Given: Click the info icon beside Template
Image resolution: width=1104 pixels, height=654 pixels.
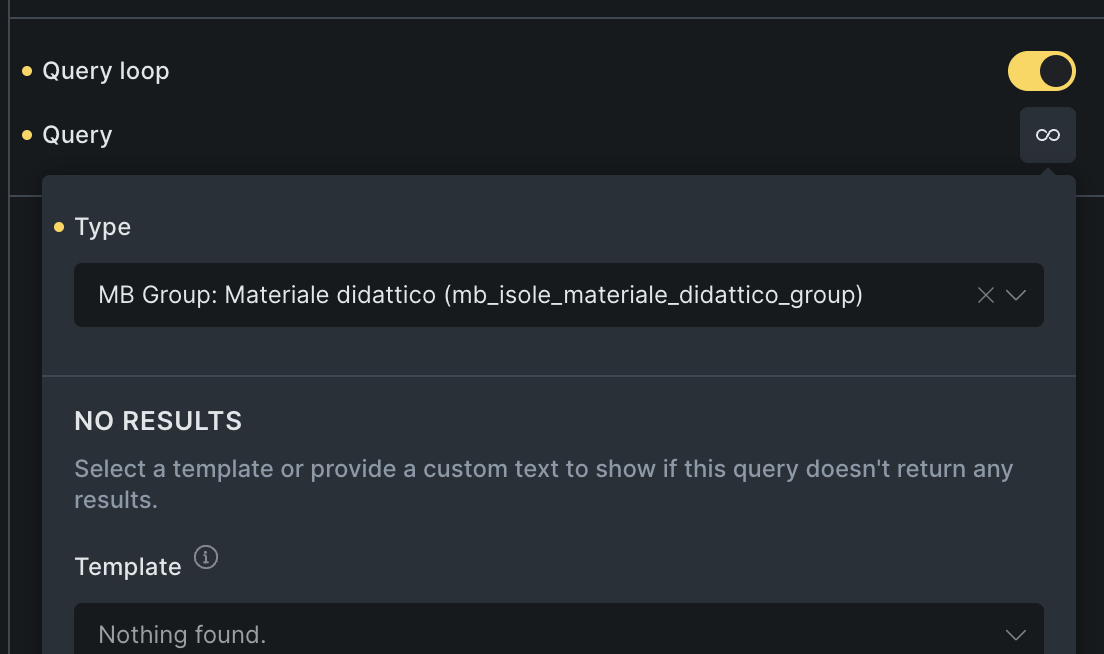Looking at the screenshot, I should point(206,557).
